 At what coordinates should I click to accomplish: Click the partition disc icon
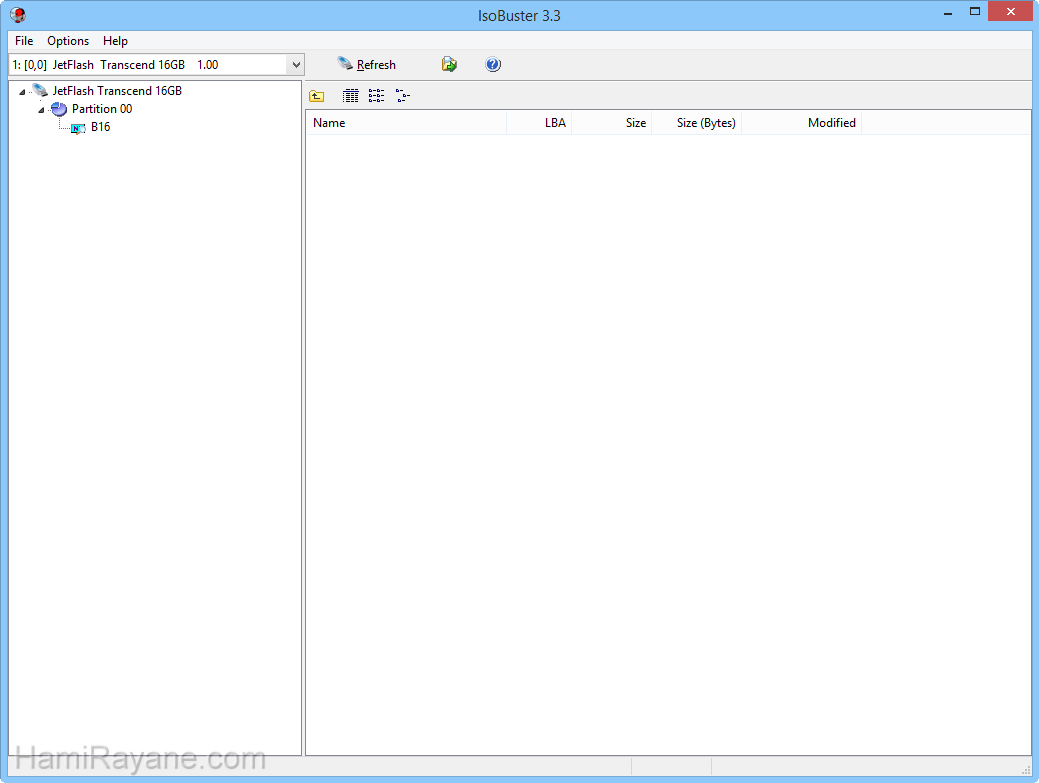[x=59, y=109]
